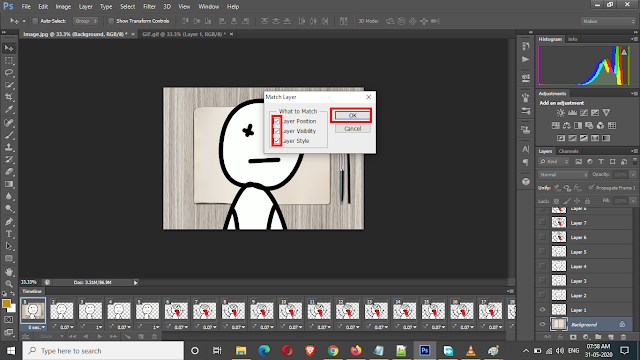This screenshot has width=640, height=360.
Task: Toggle the Layer Style checkbox
Action: (277, 141)
